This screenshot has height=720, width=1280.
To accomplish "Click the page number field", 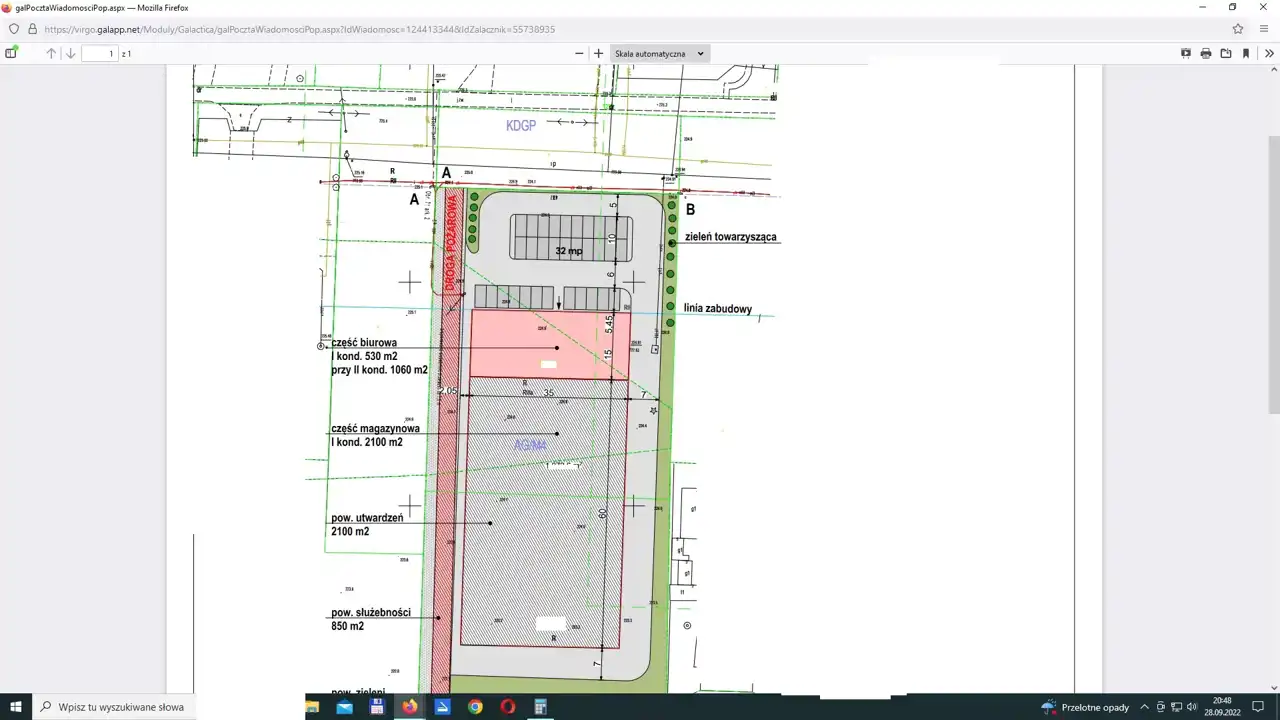I will 99,53.
